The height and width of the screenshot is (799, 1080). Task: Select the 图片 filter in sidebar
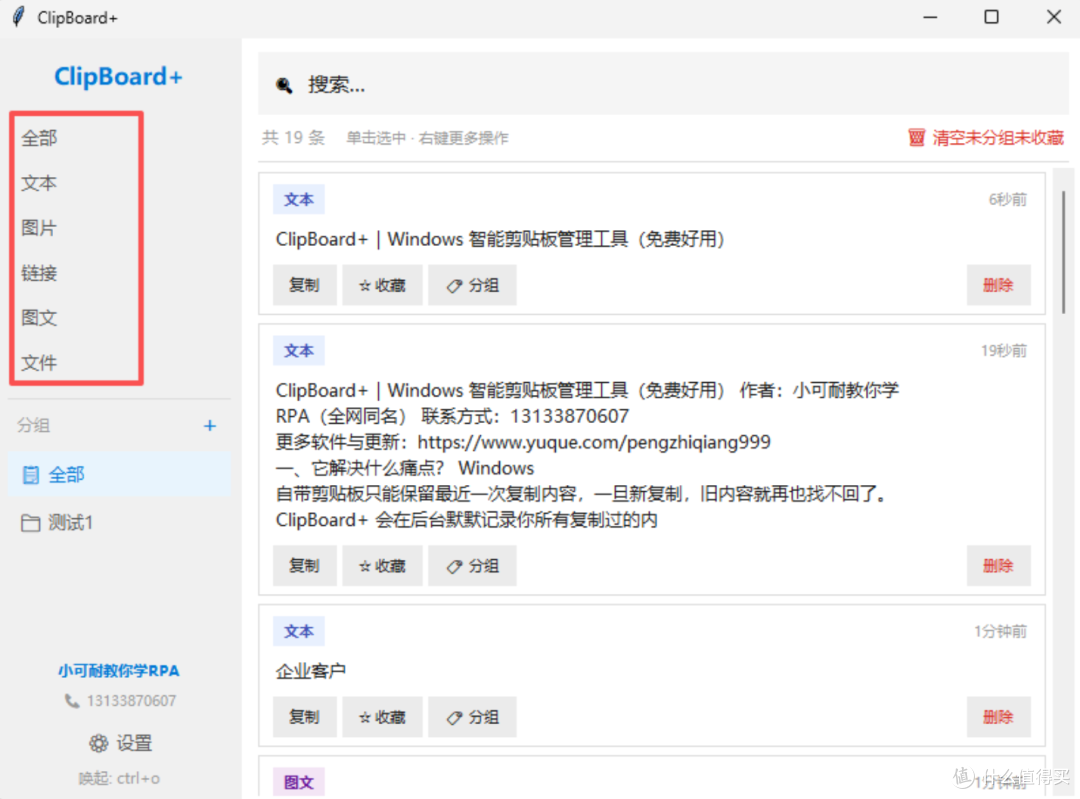tap(39, 228)
